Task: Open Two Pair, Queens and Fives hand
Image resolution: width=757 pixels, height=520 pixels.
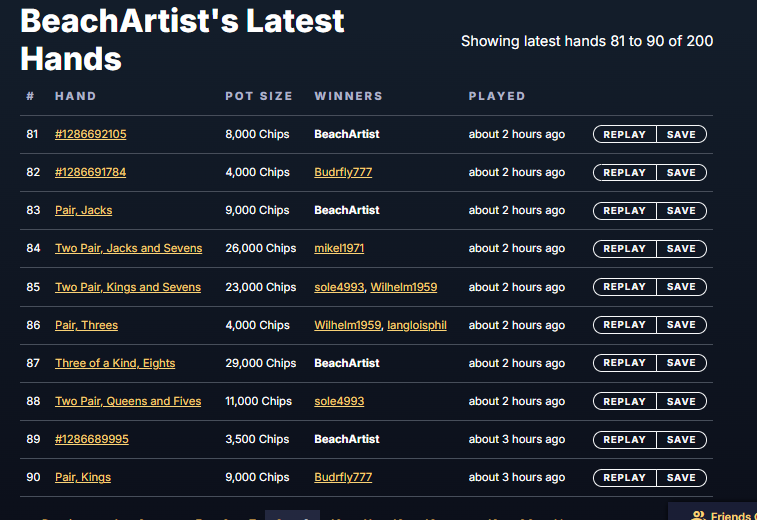Action: (x=128, y=401)
